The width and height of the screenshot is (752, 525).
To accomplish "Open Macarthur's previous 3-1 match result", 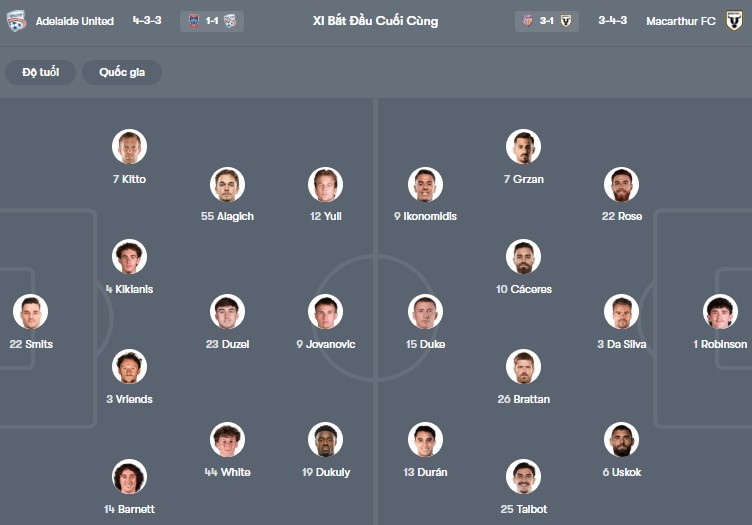I will tap(545, 20).
